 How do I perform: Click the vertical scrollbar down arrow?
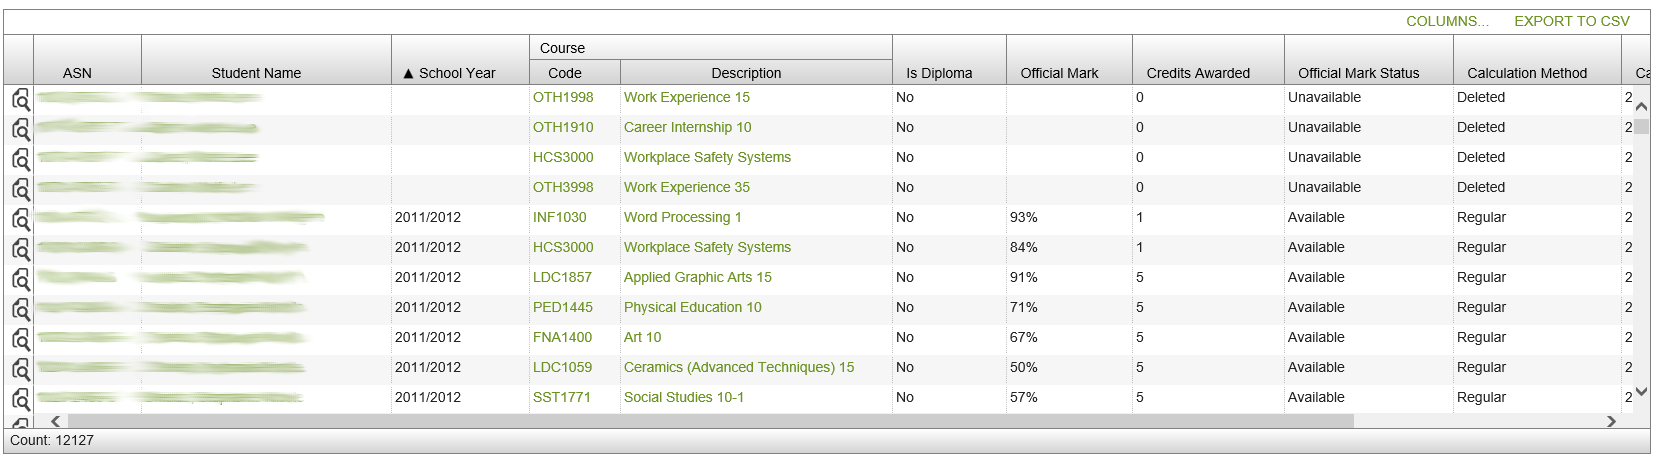(1641, 392)
